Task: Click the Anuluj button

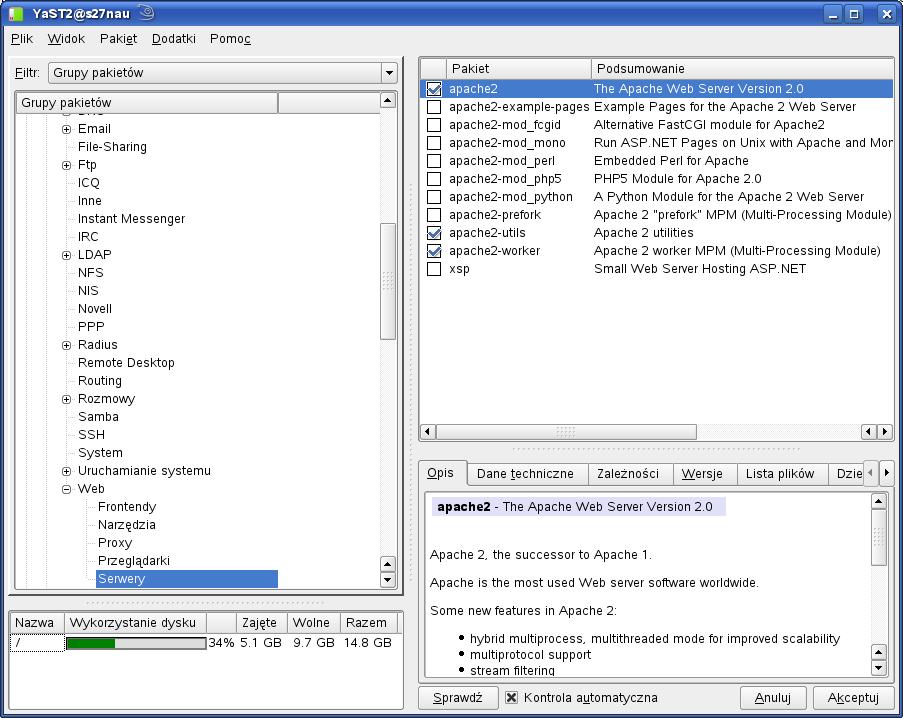Action: coord(773,698)
